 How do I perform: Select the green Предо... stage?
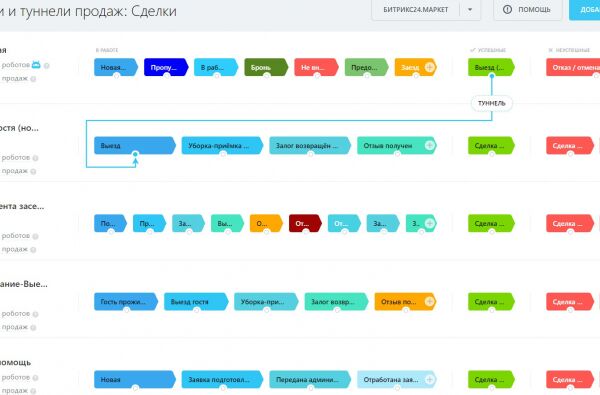pos(367,67)
